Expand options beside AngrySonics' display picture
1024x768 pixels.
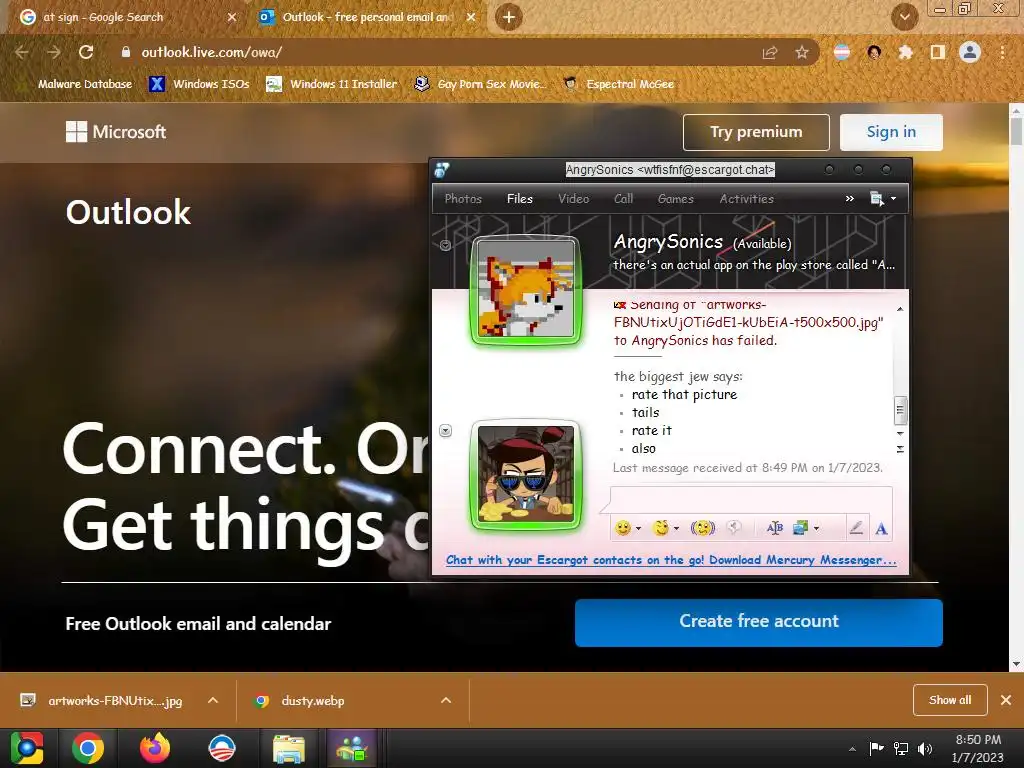click(x=445, y=246)
